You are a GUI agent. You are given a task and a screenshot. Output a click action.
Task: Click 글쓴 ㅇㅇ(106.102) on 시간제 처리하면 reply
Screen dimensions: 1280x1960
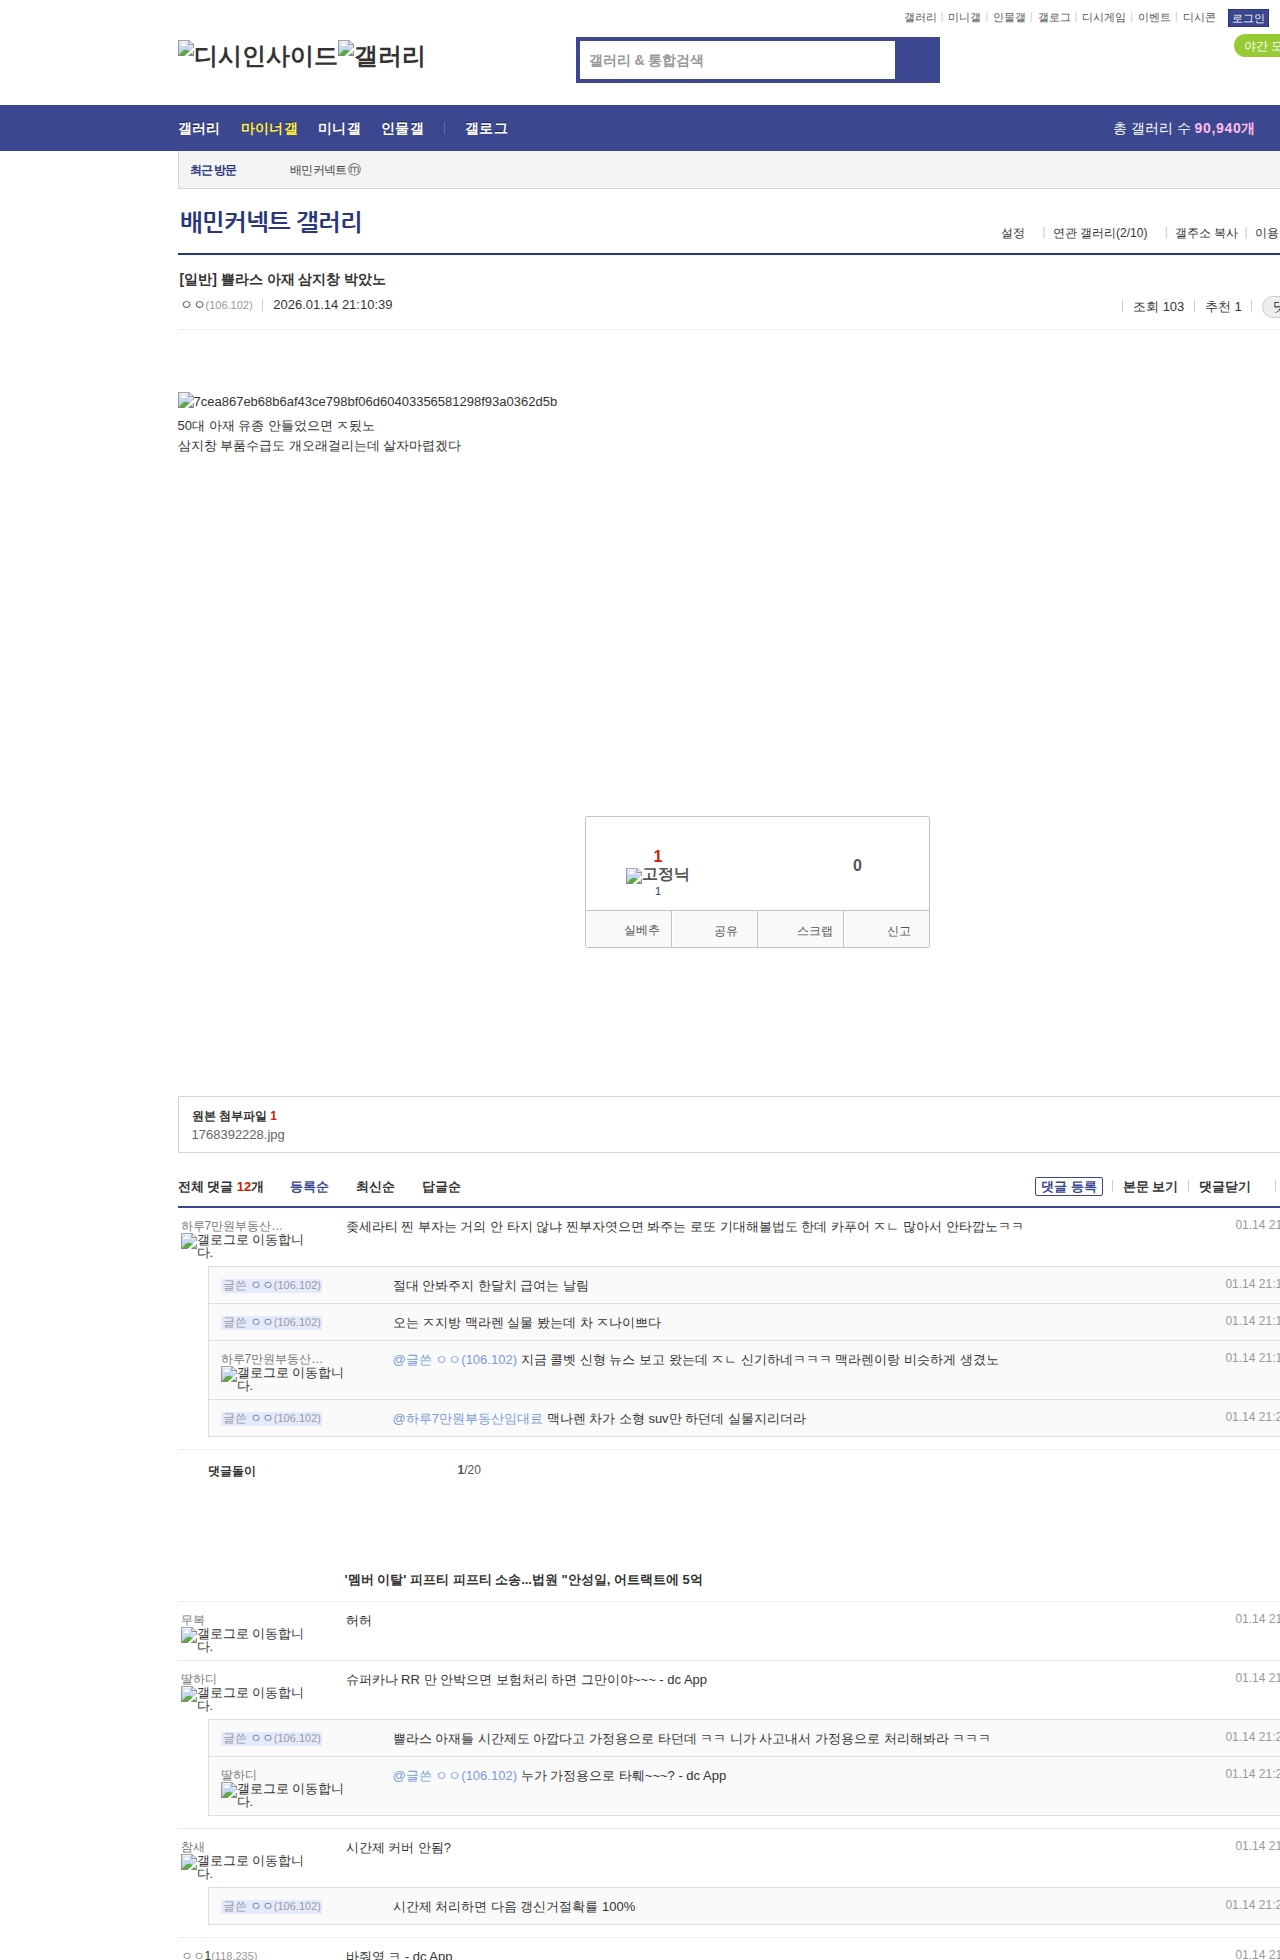[x=272, y=1906]
